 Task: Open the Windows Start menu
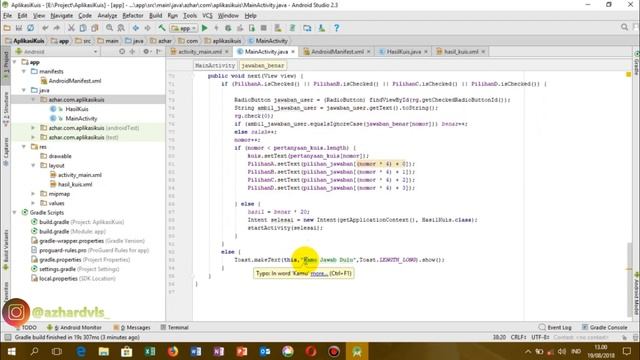point(11,351)
